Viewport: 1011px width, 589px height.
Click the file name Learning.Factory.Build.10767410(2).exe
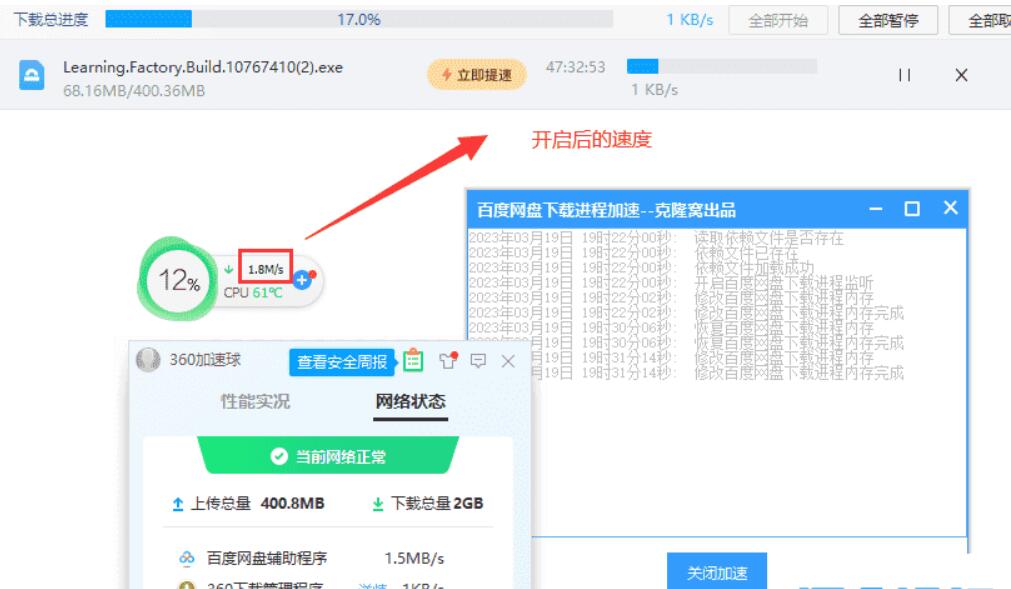(203, 67)
